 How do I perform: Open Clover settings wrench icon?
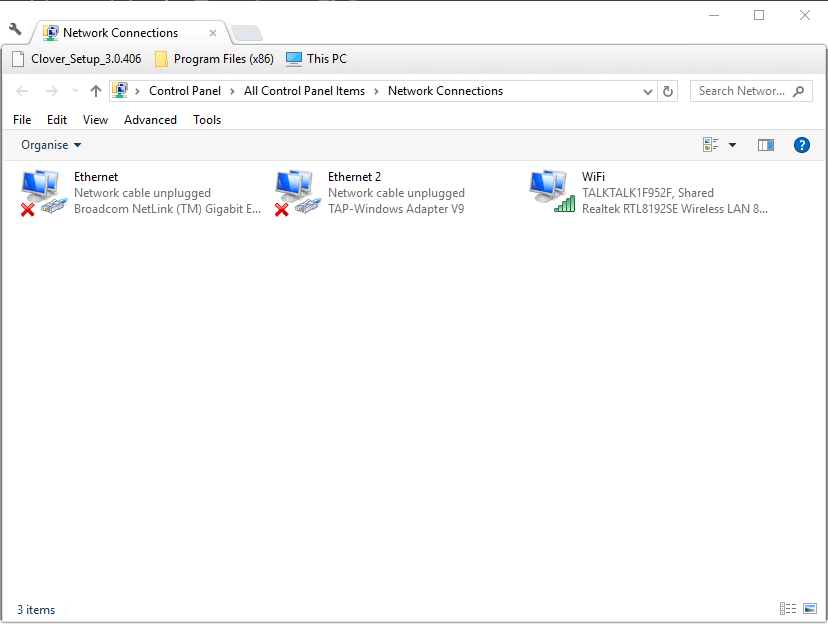click(15, 29)
